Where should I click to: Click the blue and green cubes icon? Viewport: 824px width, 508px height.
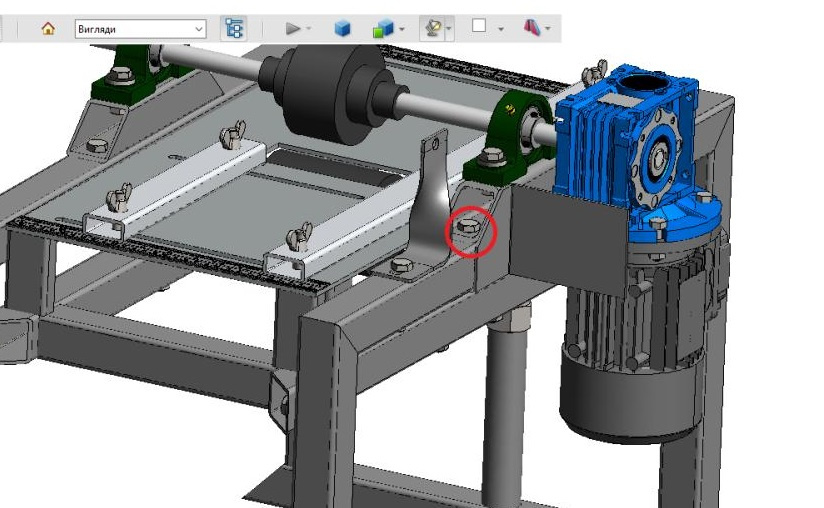[383, 28]
